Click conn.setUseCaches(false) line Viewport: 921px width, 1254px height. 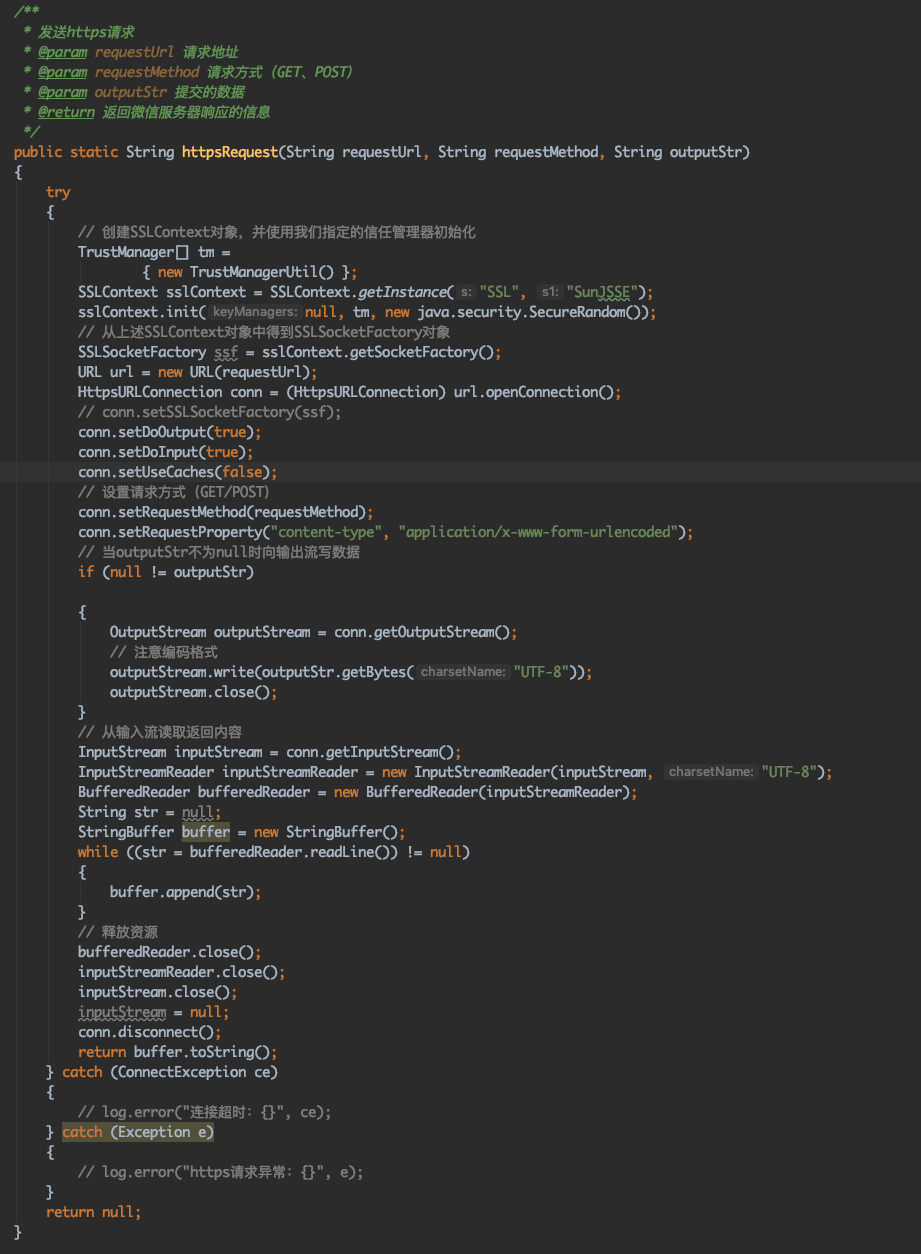click(178, 472)
